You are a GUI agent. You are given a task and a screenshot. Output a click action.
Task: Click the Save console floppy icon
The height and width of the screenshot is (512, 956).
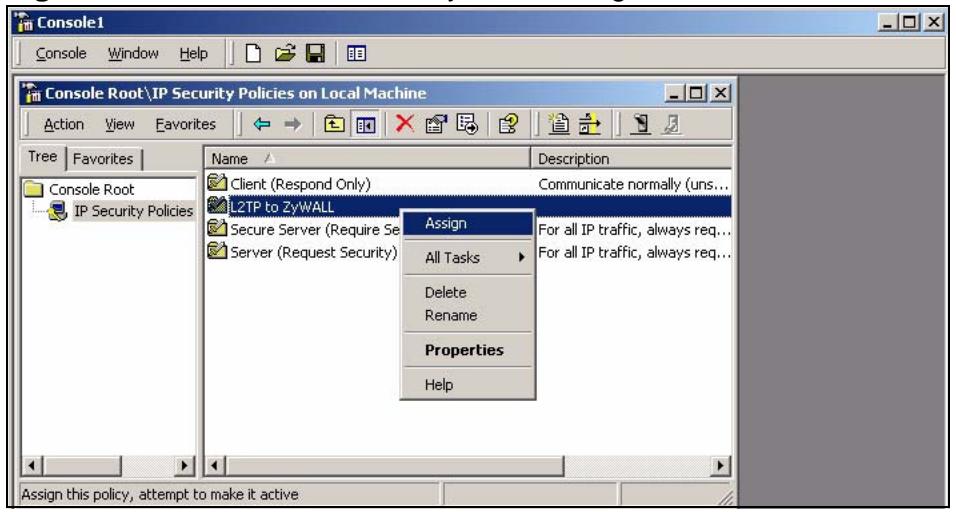tap(315, 54)
